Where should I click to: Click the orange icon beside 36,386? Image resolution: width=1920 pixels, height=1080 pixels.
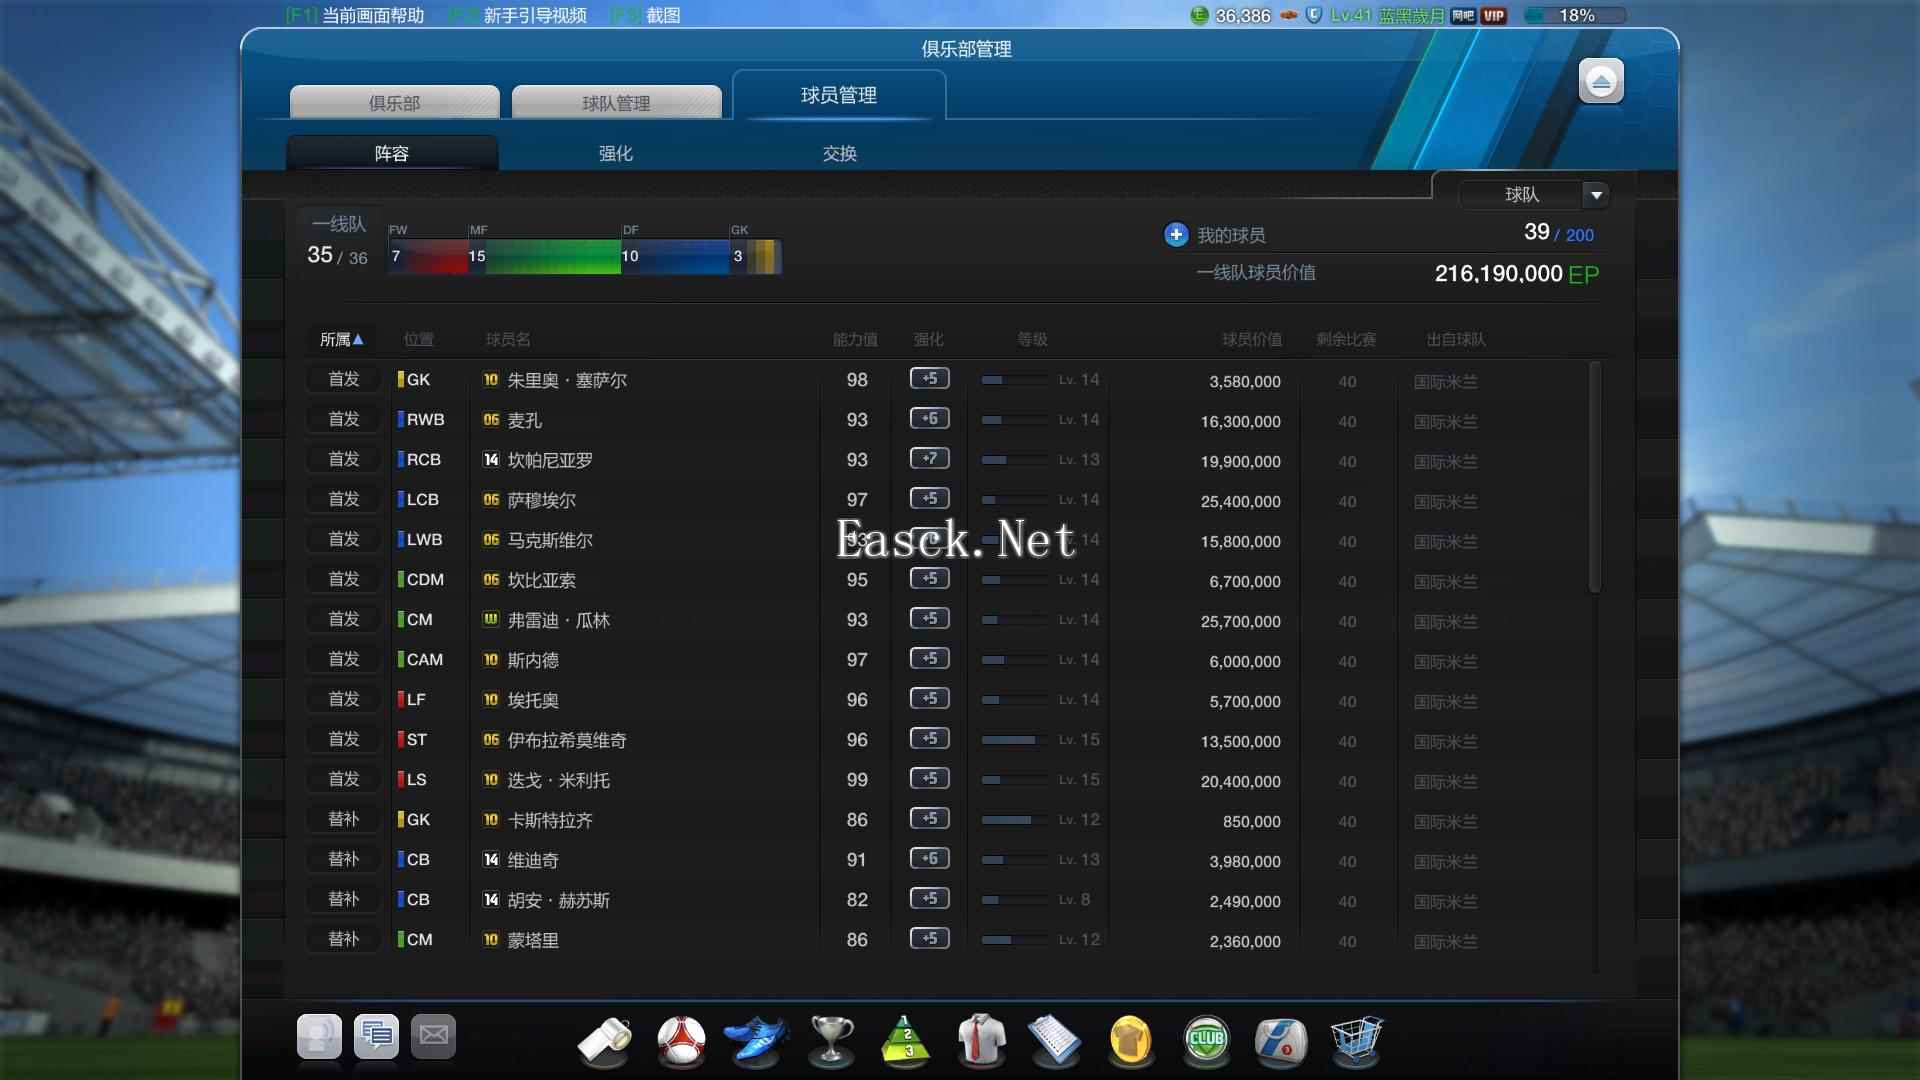1289,15
